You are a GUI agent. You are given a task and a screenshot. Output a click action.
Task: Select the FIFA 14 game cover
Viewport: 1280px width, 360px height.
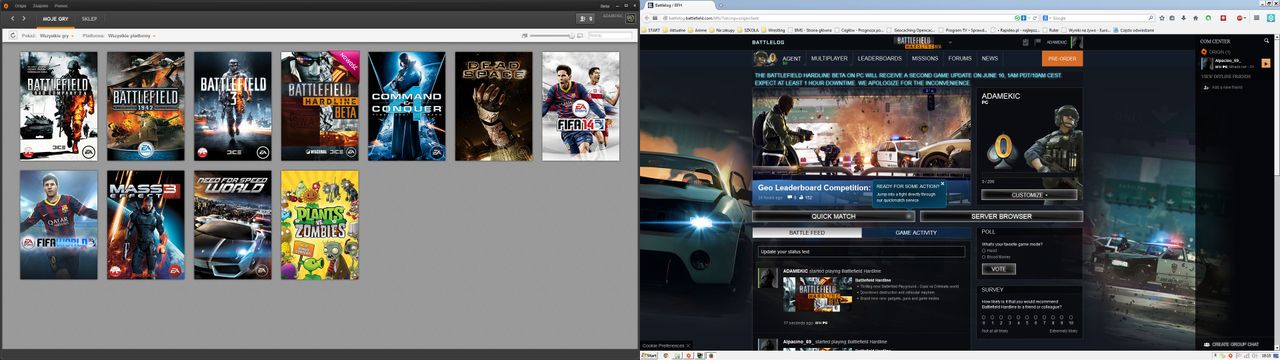pos(581,106)
